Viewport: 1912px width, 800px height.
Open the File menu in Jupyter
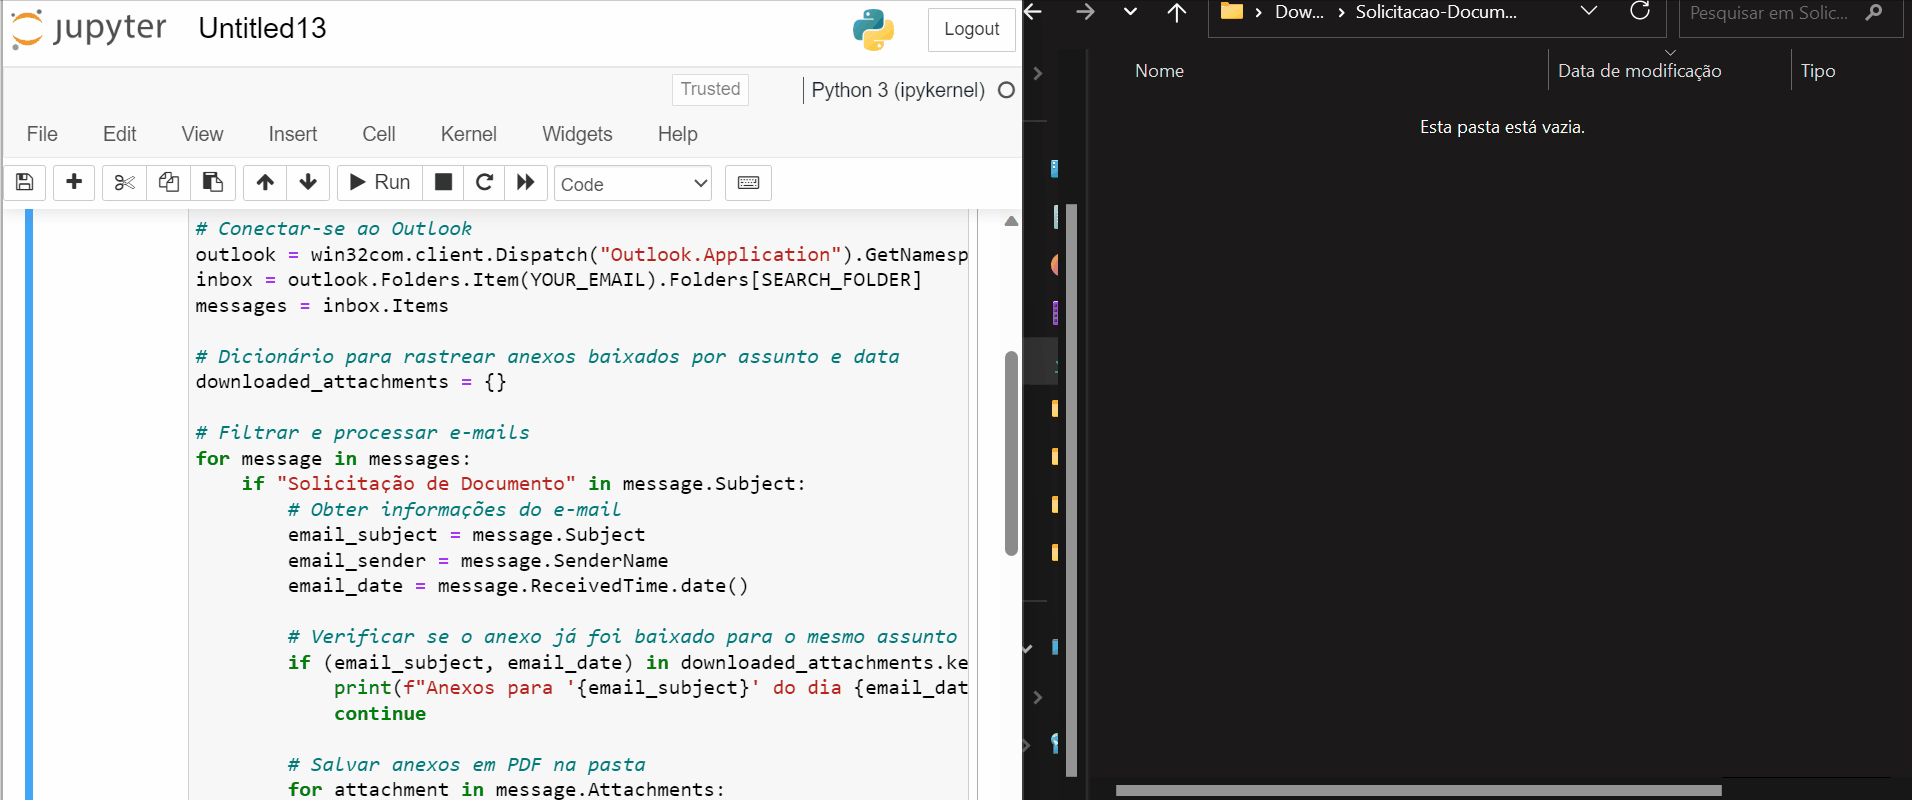coord(42,134)
